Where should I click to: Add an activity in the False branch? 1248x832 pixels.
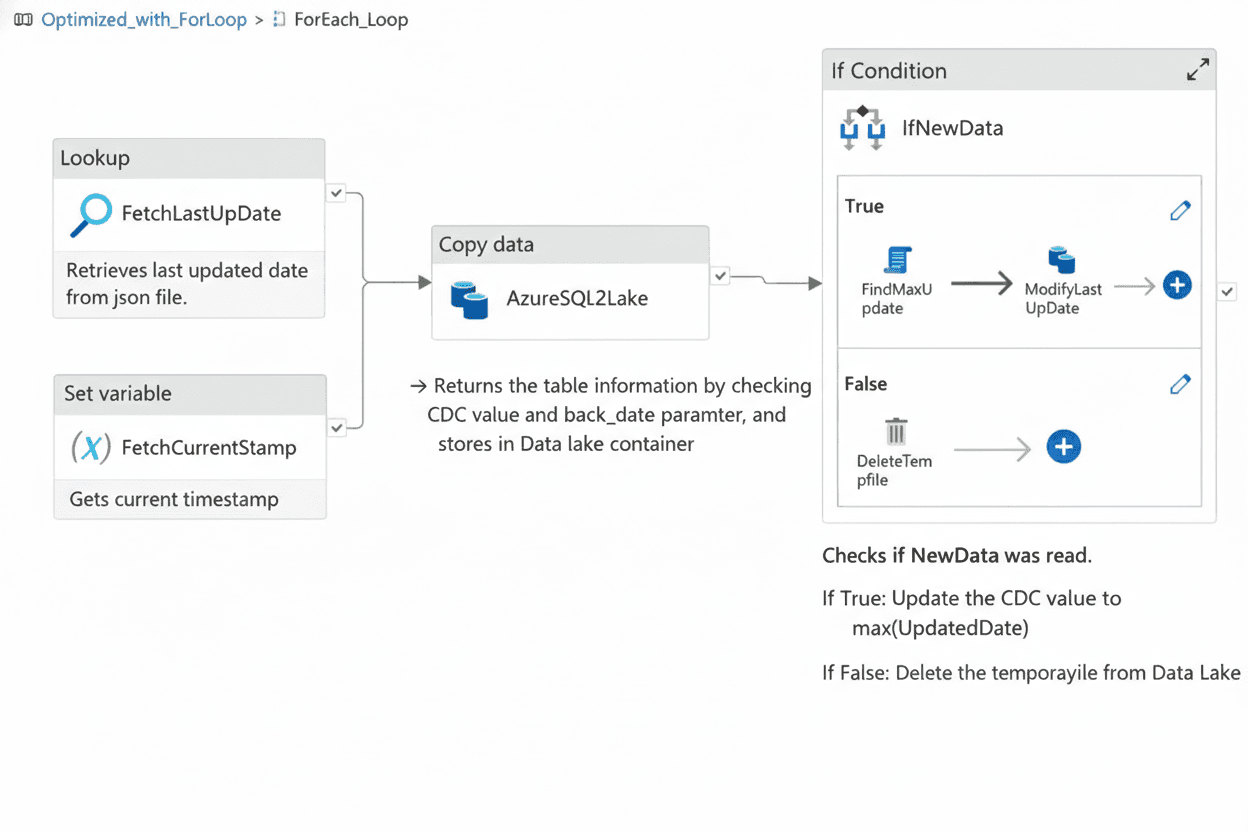click(x=1063, y=447)
